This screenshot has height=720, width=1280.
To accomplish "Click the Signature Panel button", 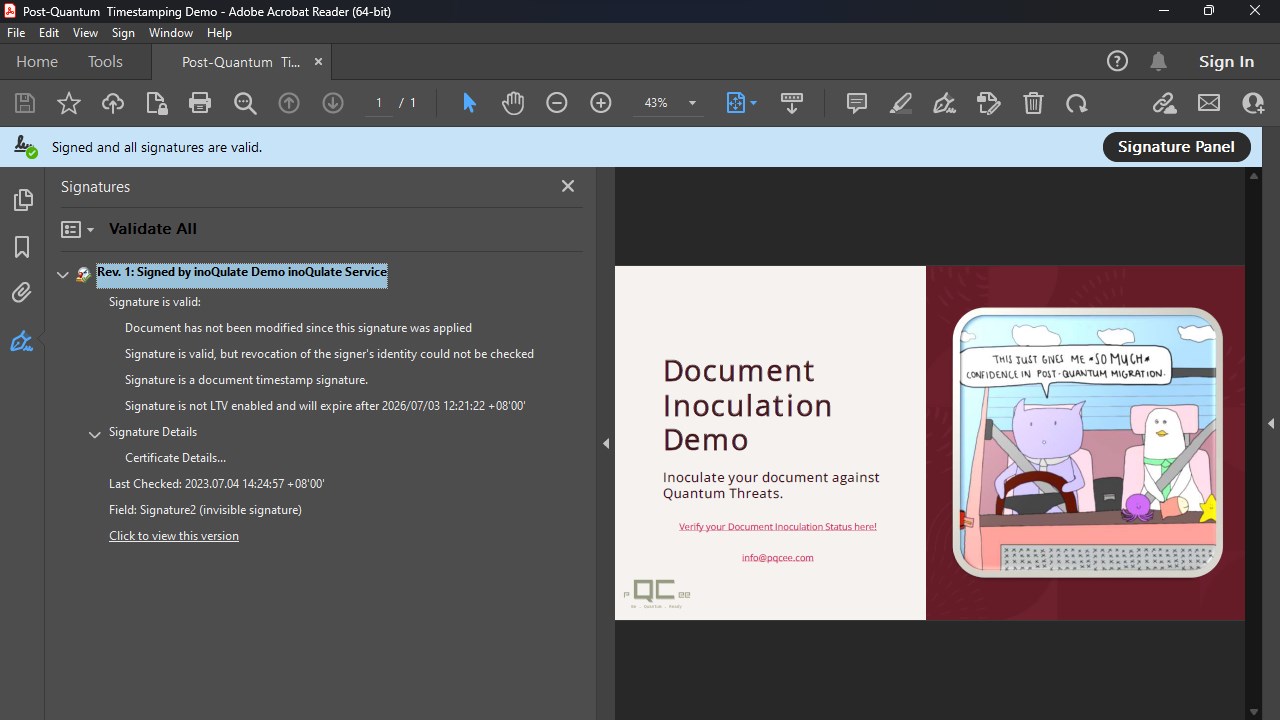I will click(1176, 147).
